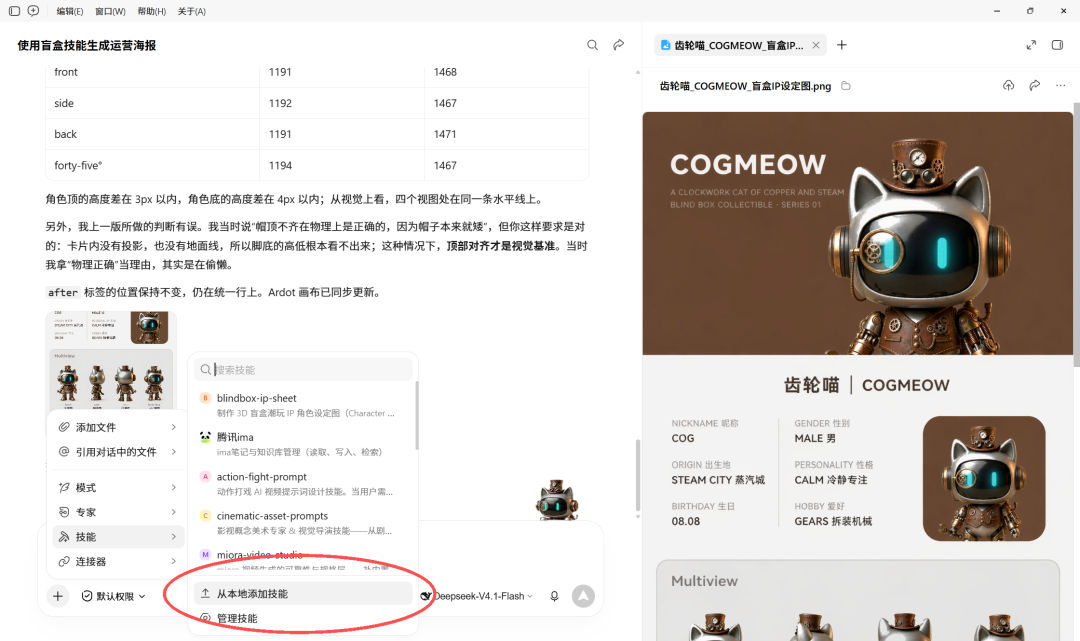Image resolution: width=1080 pixels, height=641 pixels.
Task: Choose the 腾讯ima skill
Action: tap(303, 444)
